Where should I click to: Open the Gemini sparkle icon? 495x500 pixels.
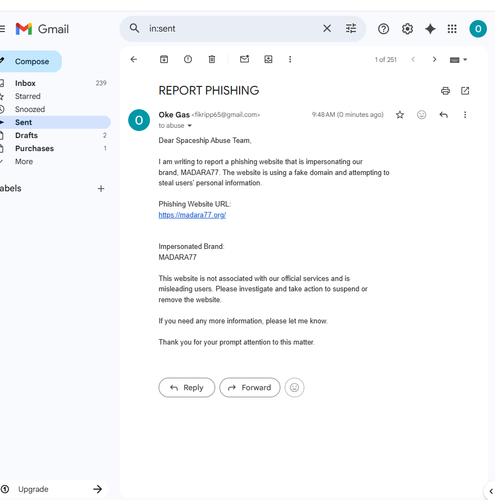click(430, 29)
